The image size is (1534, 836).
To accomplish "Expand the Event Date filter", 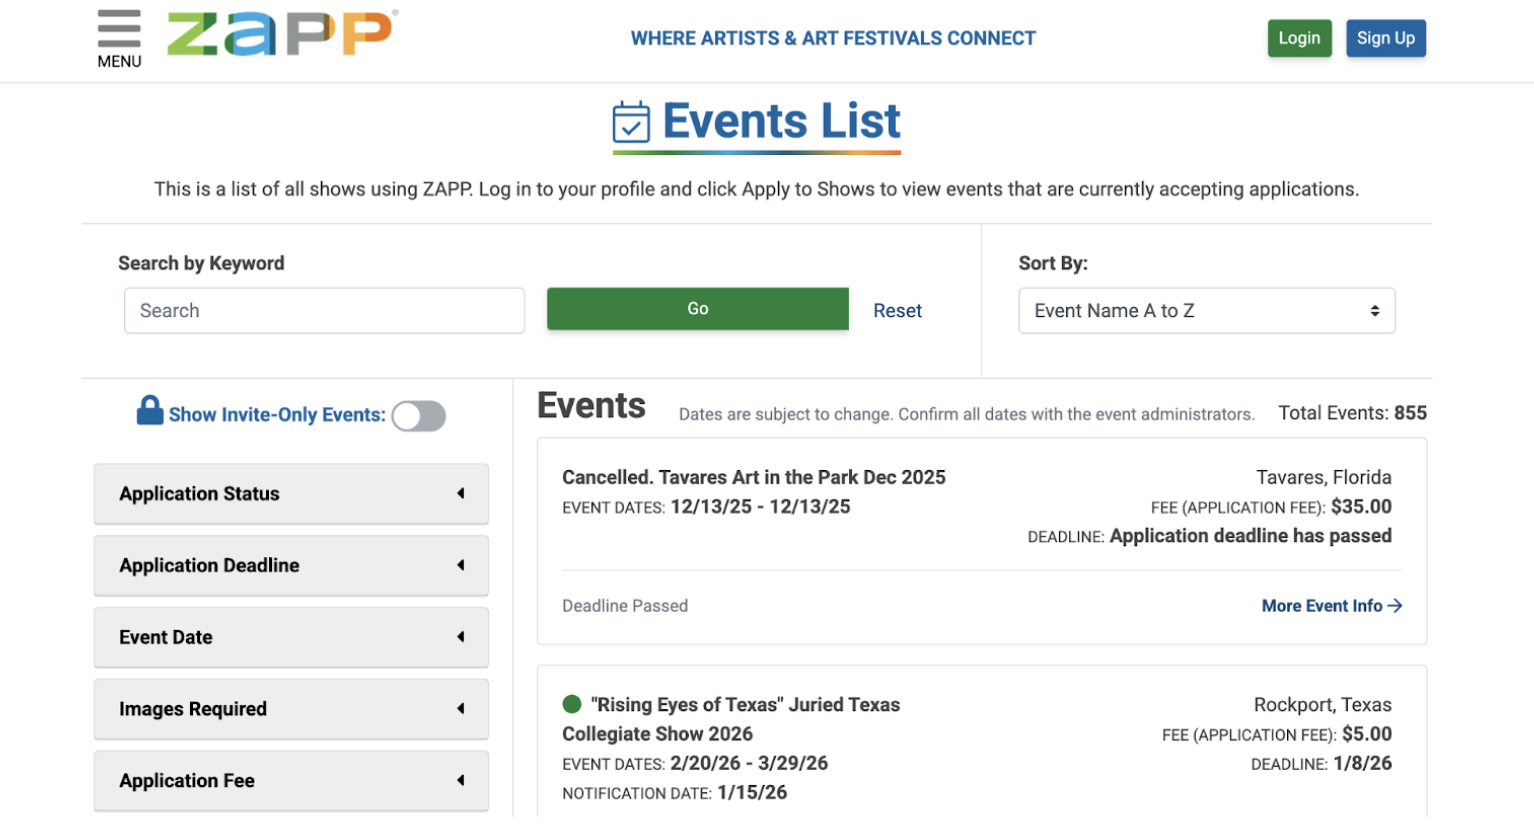I will pos(291,637).
